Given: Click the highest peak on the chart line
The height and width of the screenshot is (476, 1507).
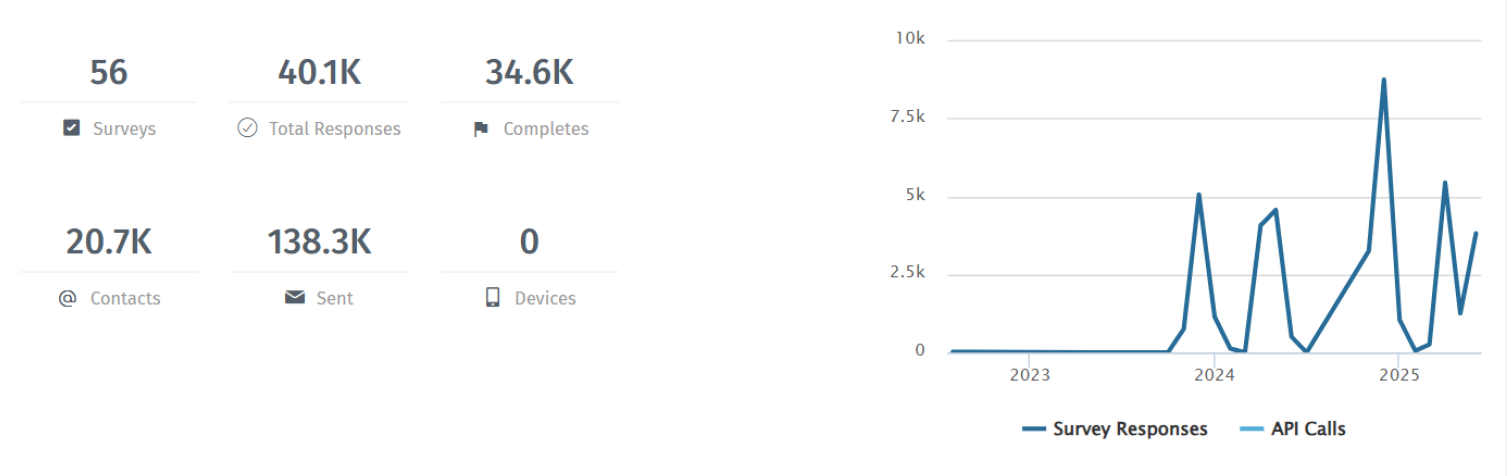Looking at the screenshot, I should pos(1384,79).
